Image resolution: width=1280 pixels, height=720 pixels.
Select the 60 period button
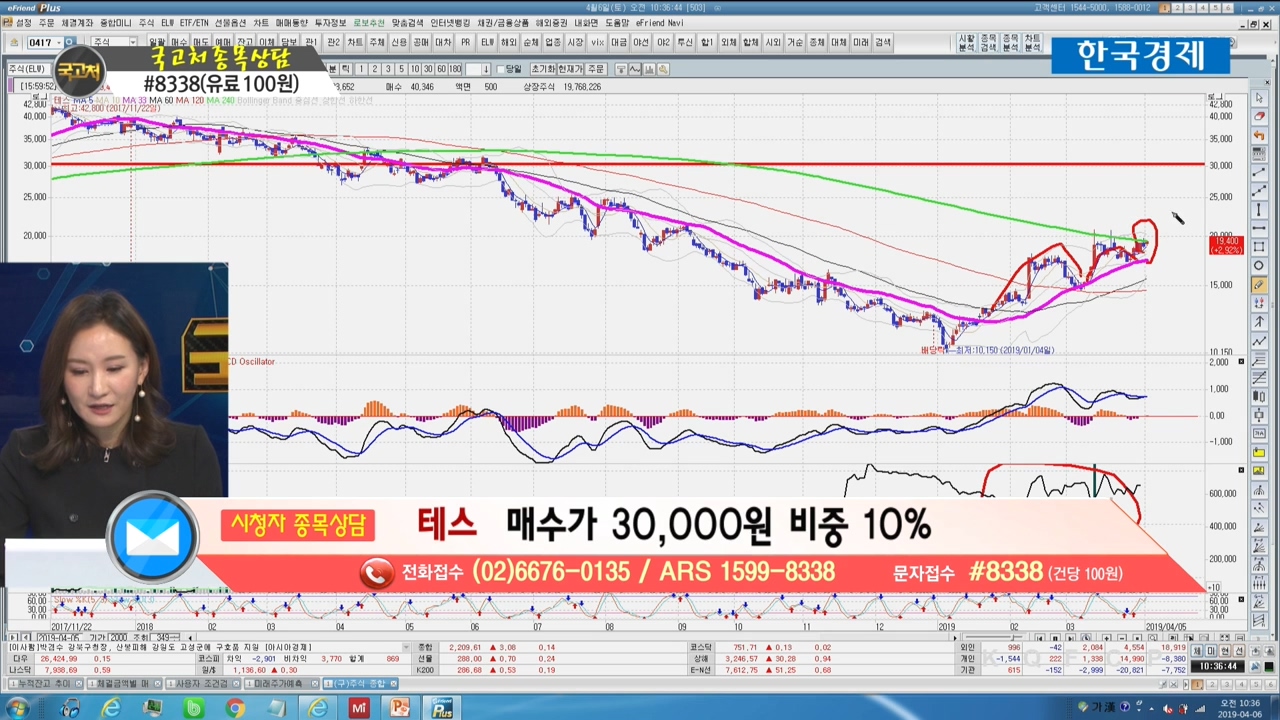point(442,69)
